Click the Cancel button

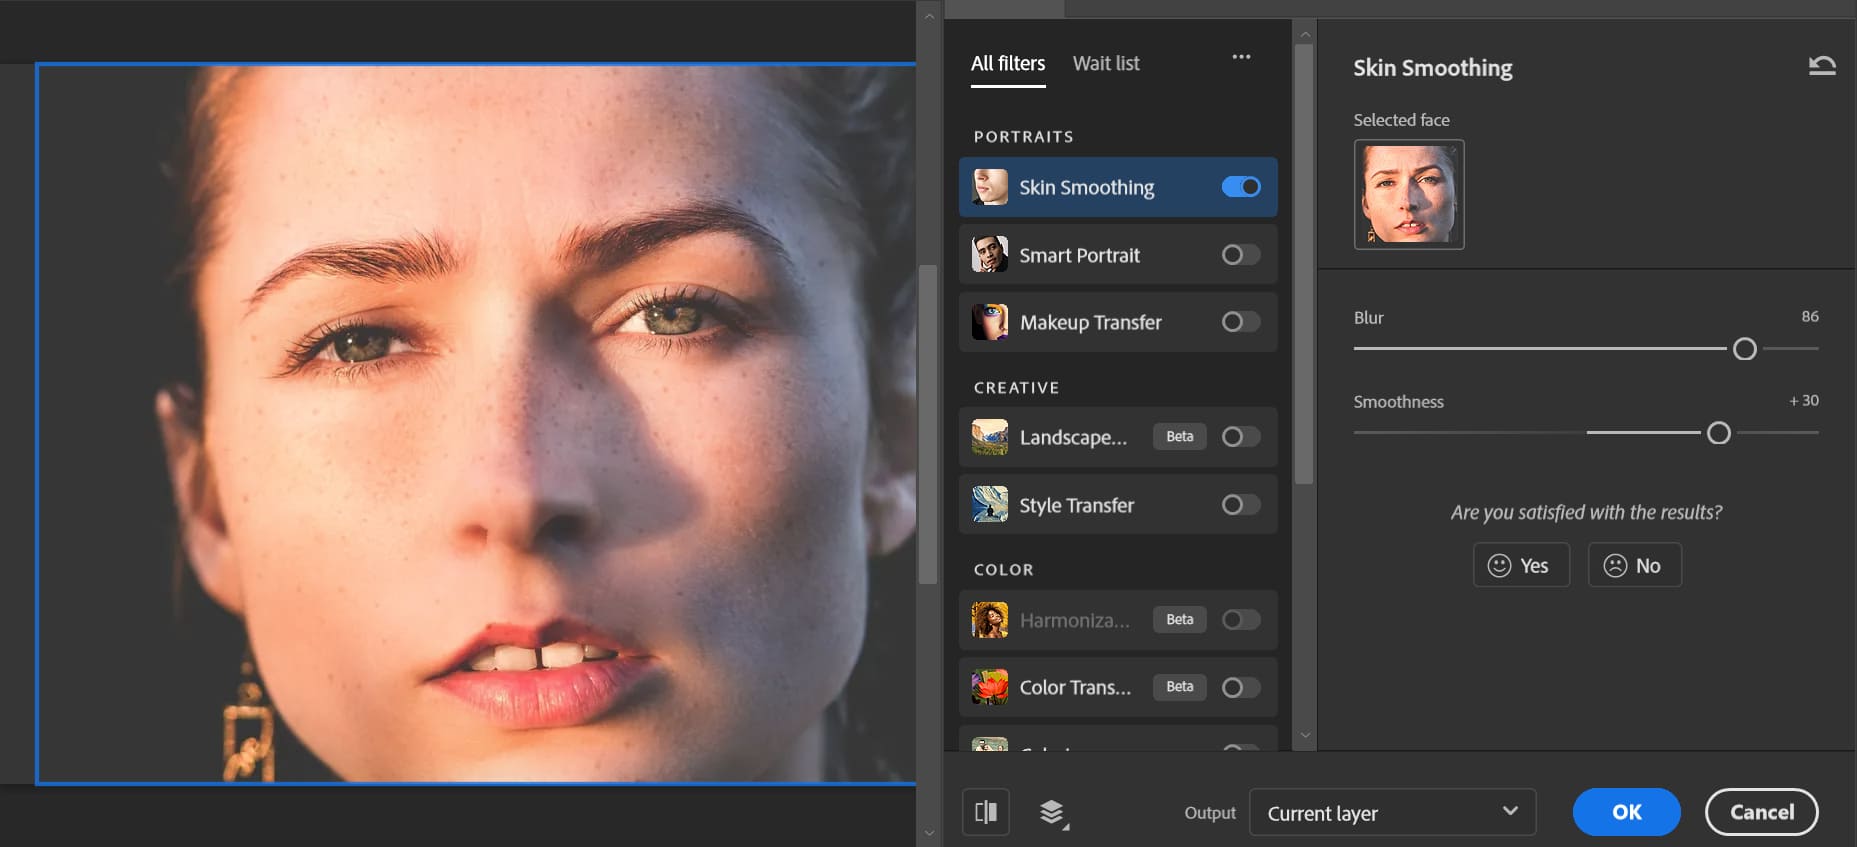coord(1762,812)
